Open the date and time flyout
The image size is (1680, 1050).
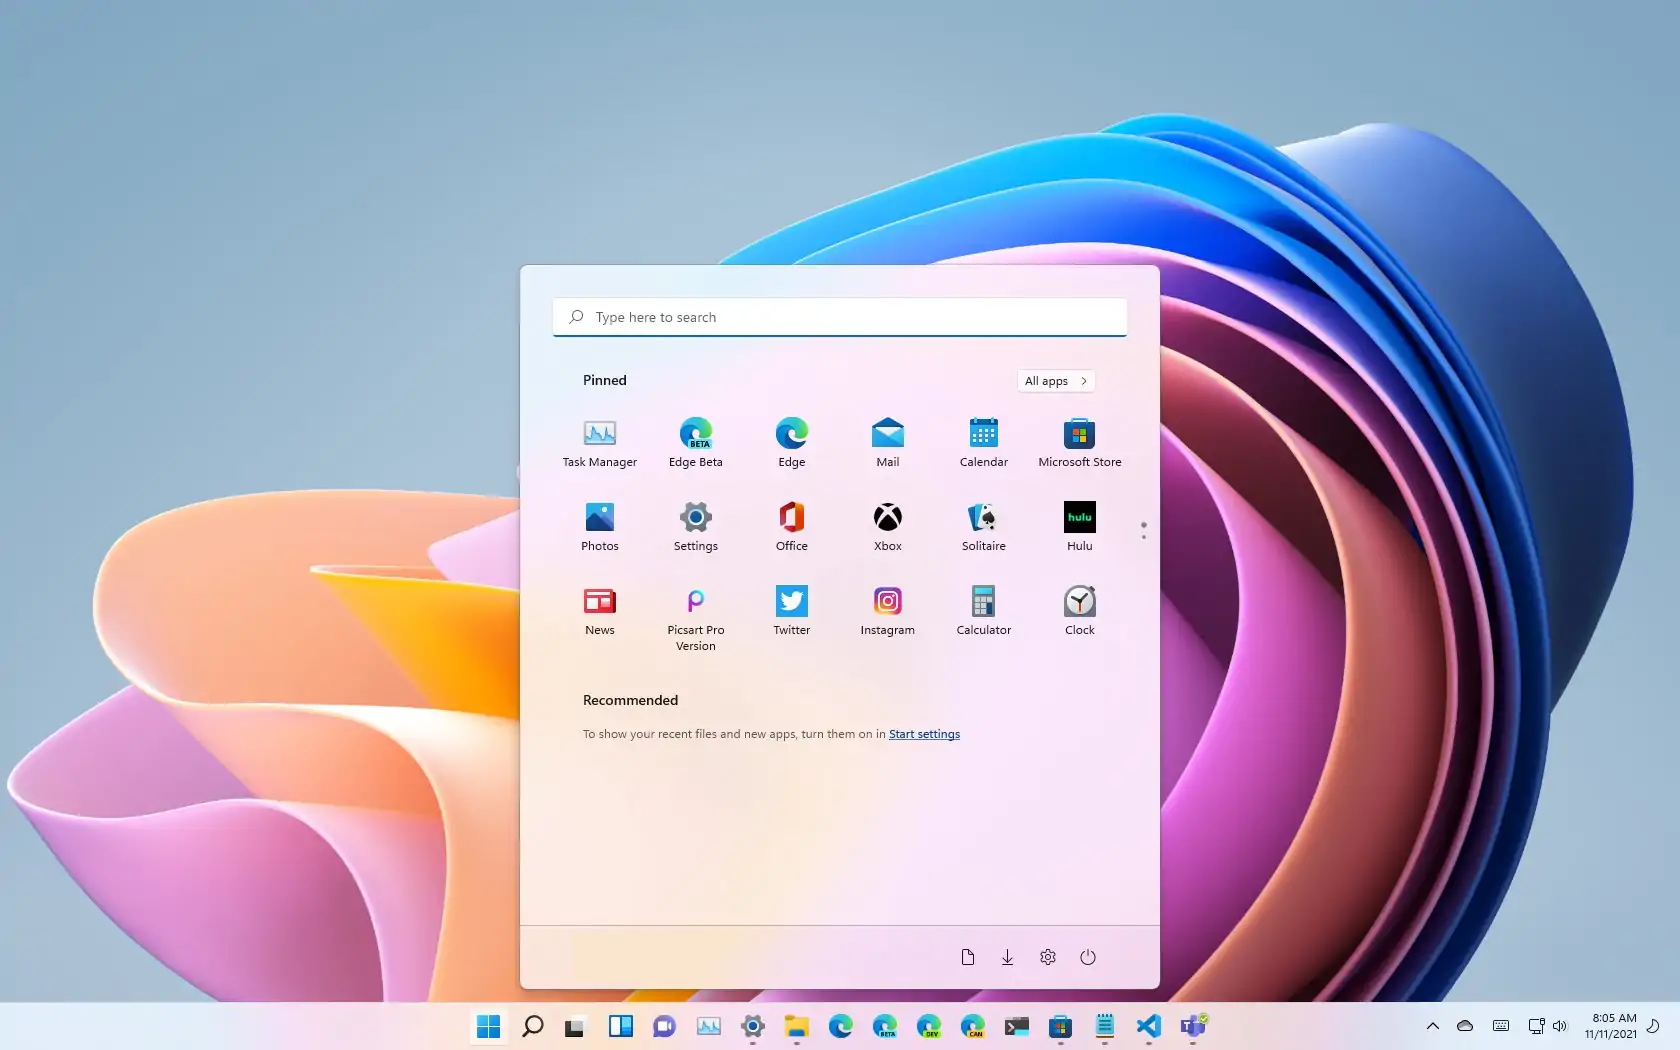coord(1612,1026)
